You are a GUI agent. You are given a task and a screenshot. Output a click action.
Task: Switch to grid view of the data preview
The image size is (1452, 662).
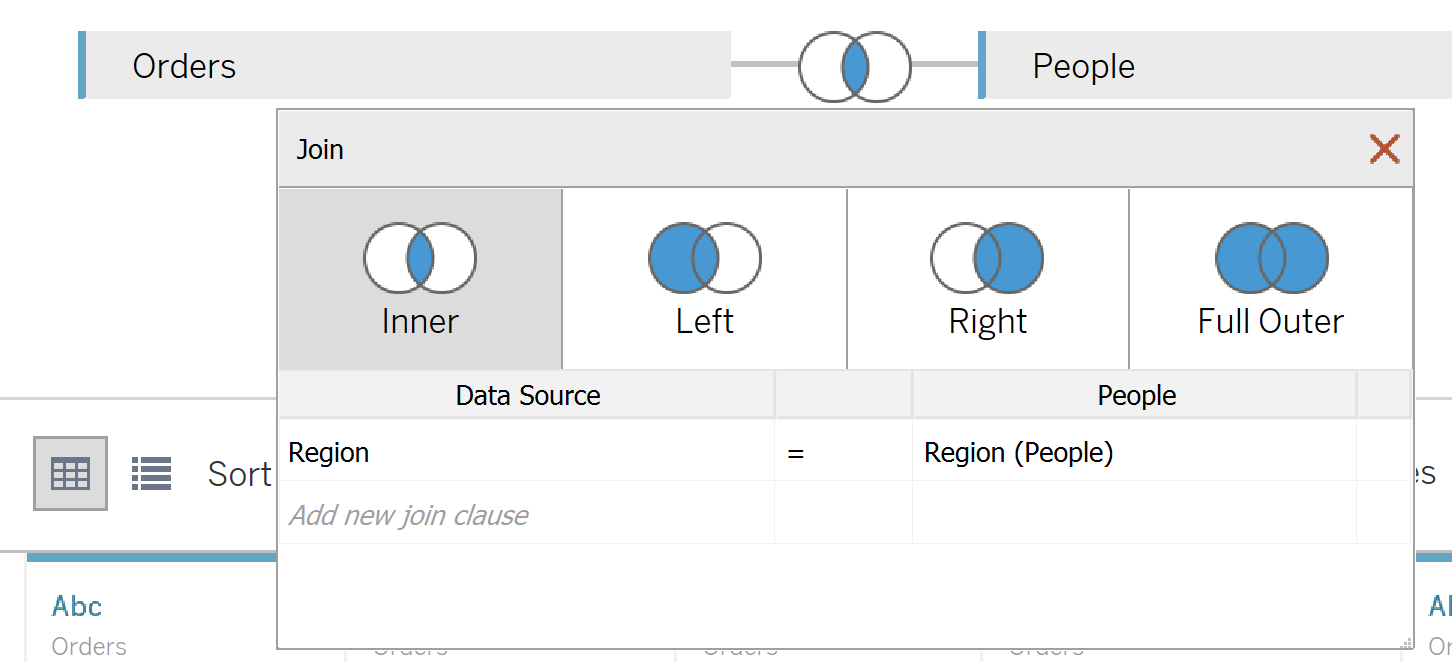(70, 473)
